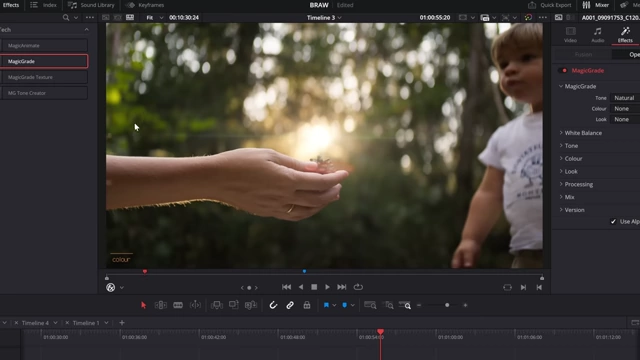Select the arrow Selection Mode tool
Image resolution: width=640 pixels, height=360 pixels.
(143, 305)
